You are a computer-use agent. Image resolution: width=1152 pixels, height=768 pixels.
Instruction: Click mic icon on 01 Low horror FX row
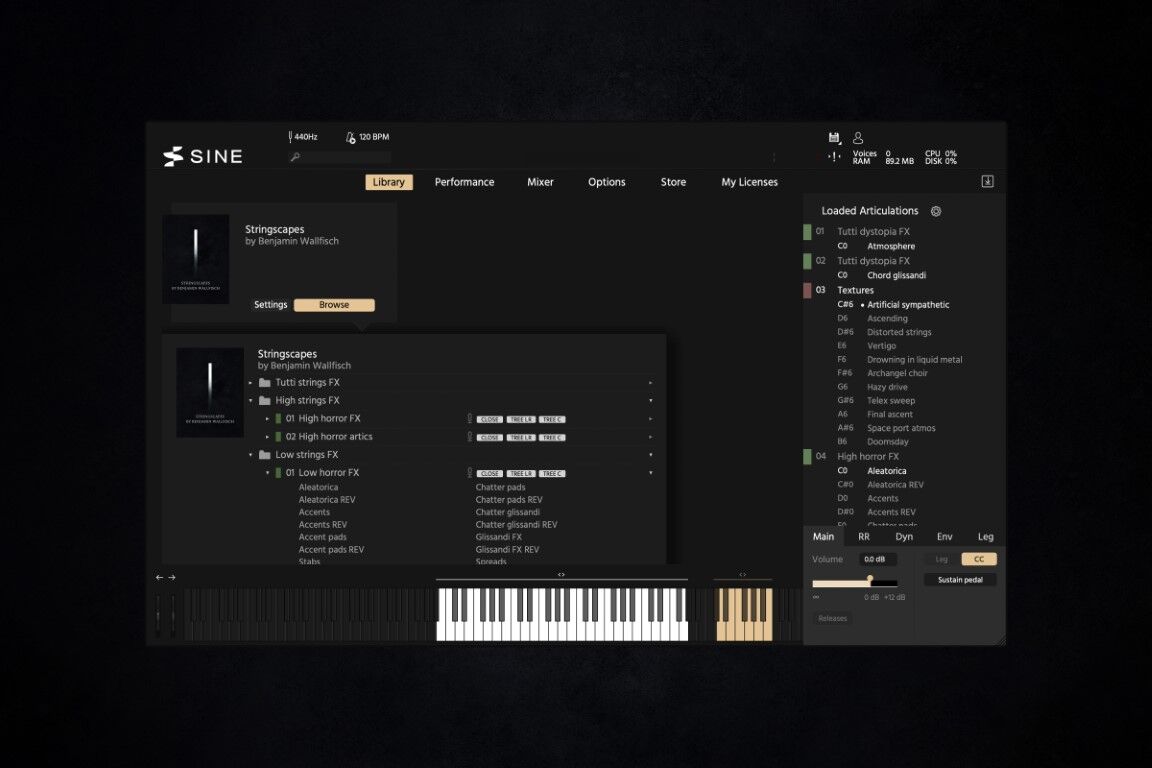point(469,473)
